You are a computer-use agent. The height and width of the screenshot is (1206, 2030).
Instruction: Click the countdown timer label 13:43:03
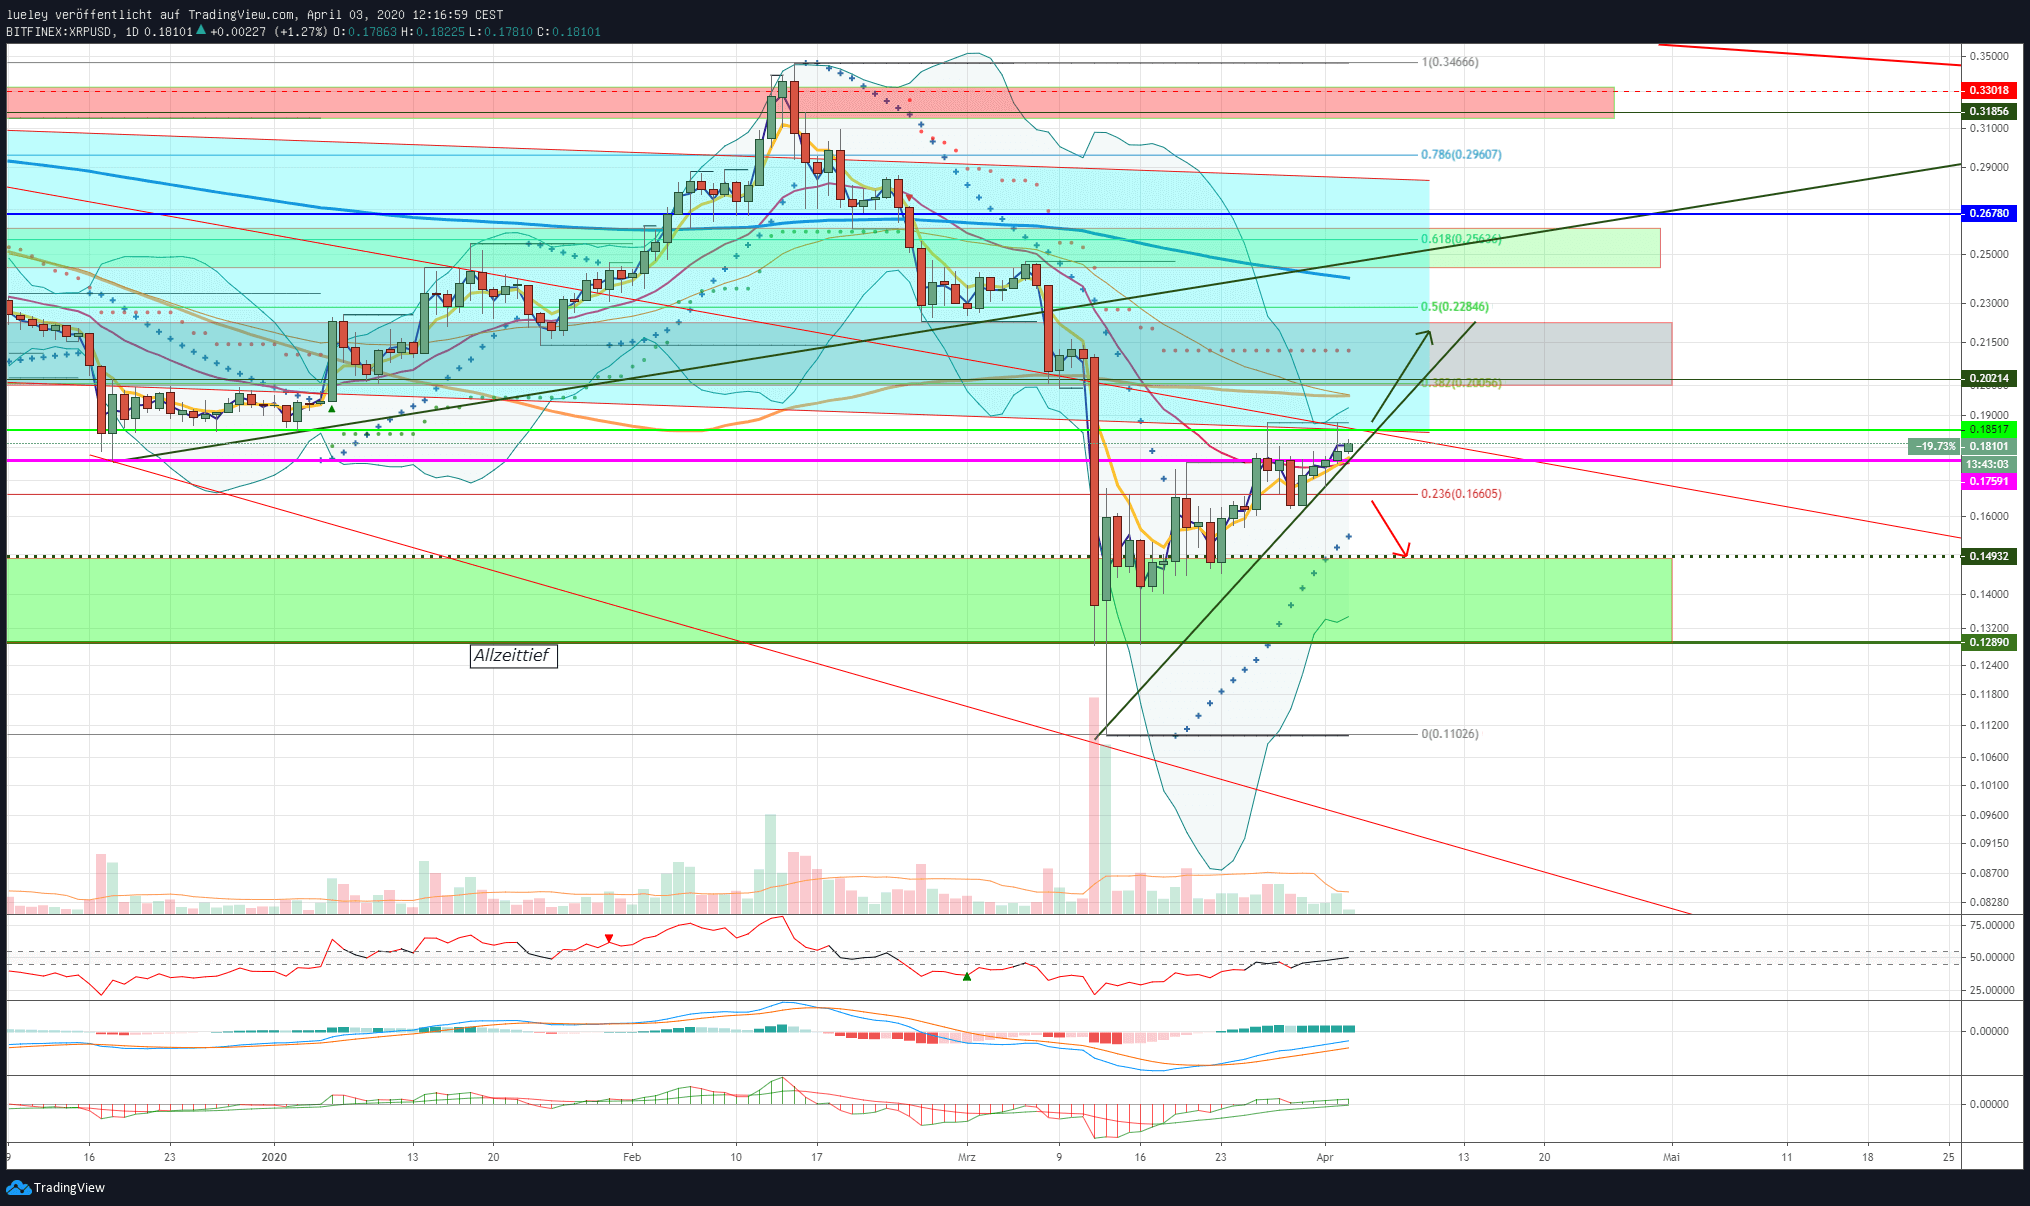(x=1987, y=464)
